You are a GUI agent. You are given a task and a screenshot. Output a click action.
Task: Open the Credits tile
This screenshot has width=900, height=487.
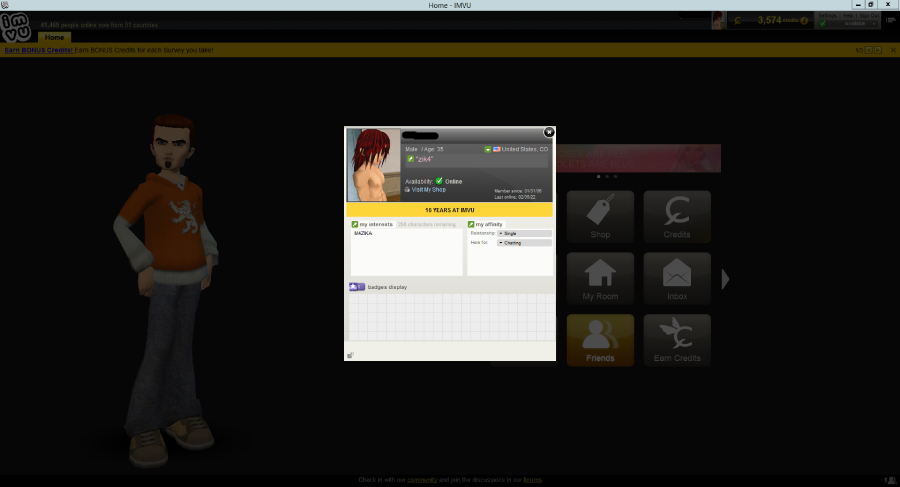(677, 217)
